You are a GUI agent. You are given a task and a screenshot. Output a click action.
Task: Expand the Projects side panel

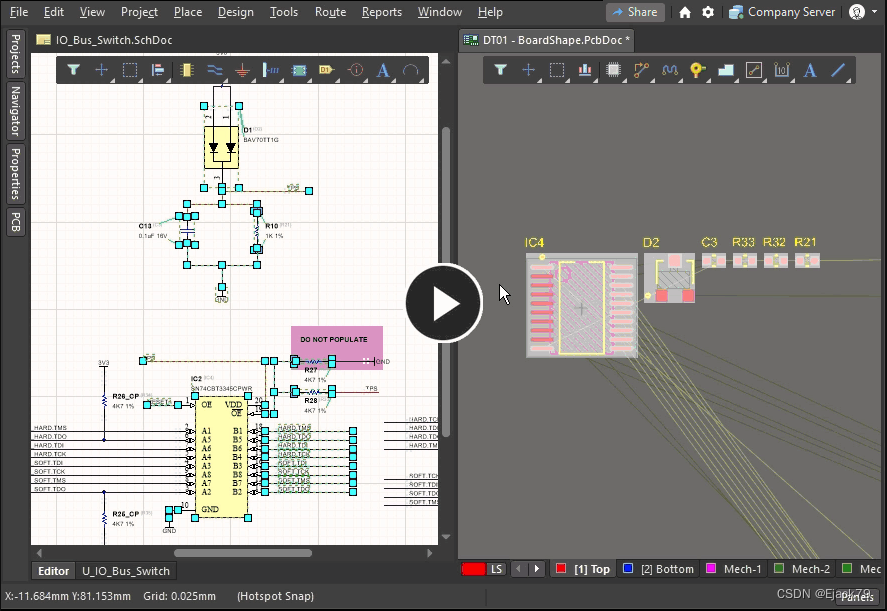pyautogui.click(x=15, y=54)
